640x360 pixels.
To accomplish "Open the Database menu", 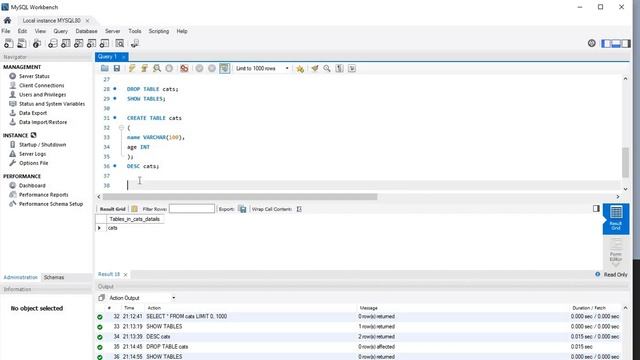I will 86,31.
